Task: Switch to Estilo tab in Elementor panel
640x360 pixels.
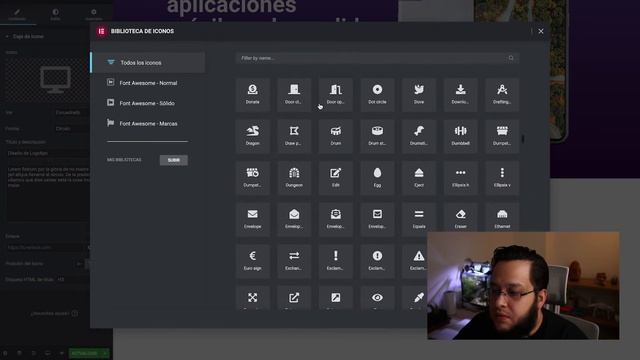Action: click(x=55, y=15)
